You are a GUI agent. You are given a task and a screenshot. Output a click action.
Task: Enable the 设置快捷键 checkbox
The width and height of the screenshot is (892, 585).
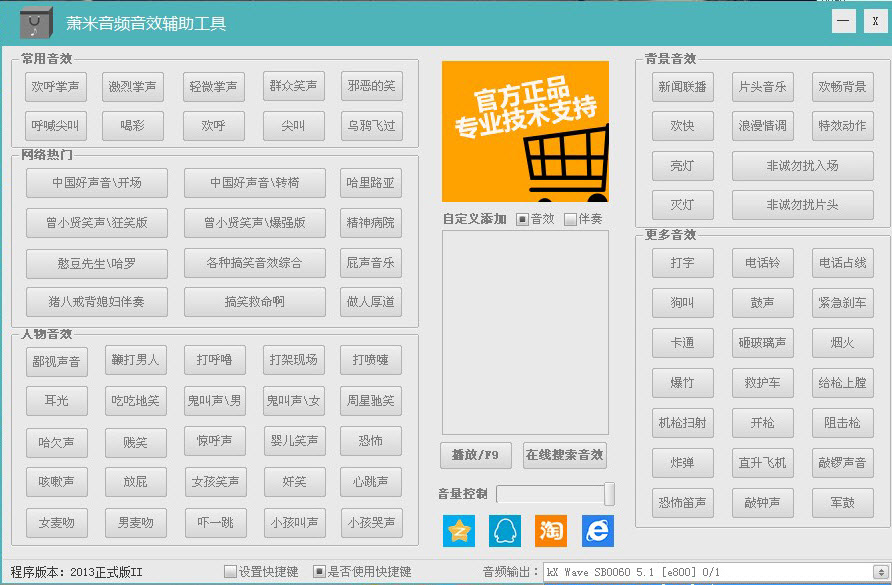(x=231, y=572)
